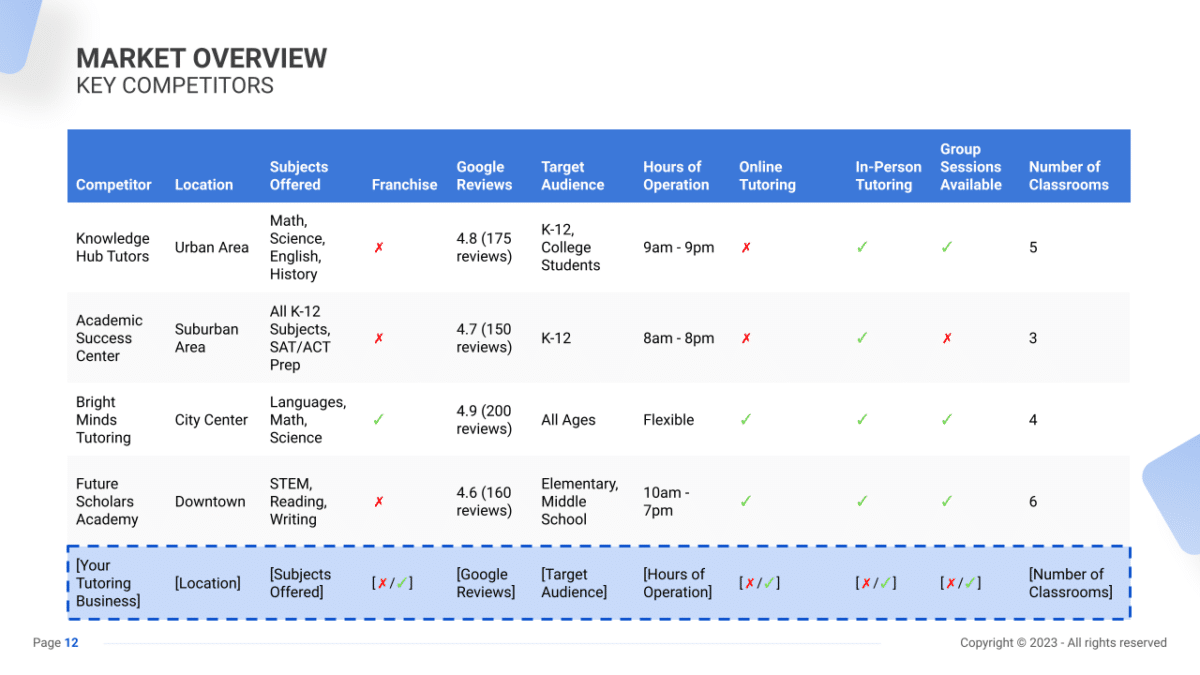Image resolution: width=1200 pixels, height=675 pixels.
Task: Select the "Bright Minds Tutoring" cell
Action: click(104, 420)
